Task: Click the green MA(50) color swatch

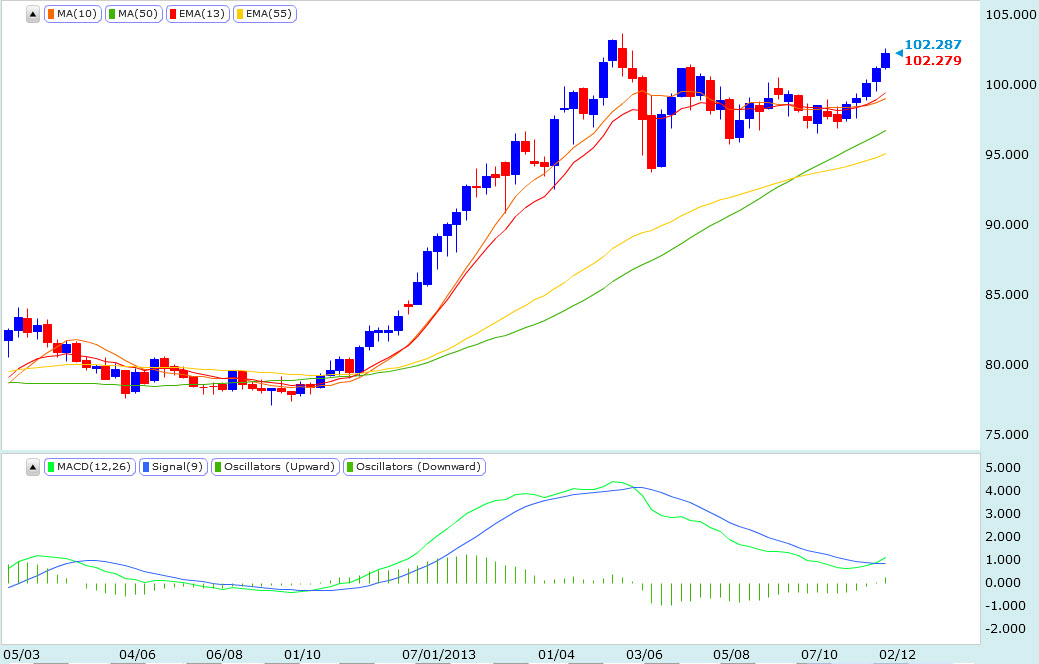Action: pyautogui.click(x=112, y=14)
